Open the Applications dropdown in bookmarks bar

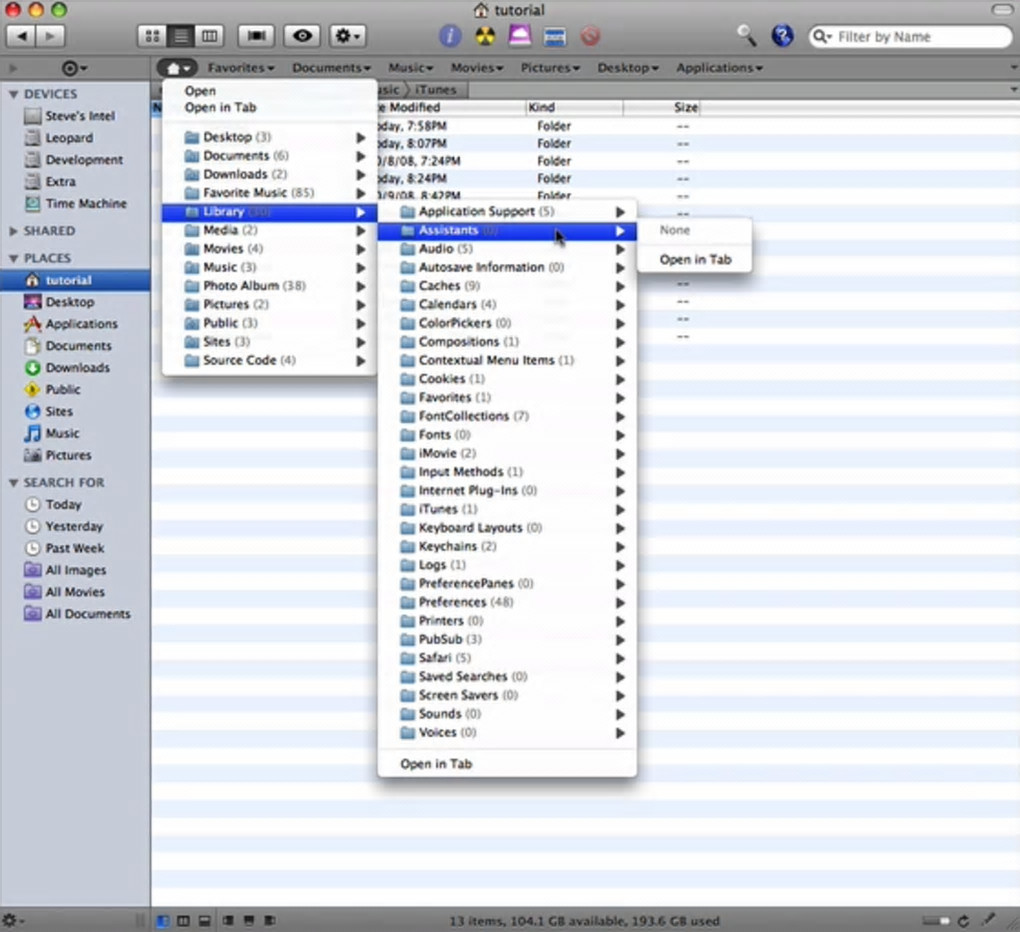719,68
